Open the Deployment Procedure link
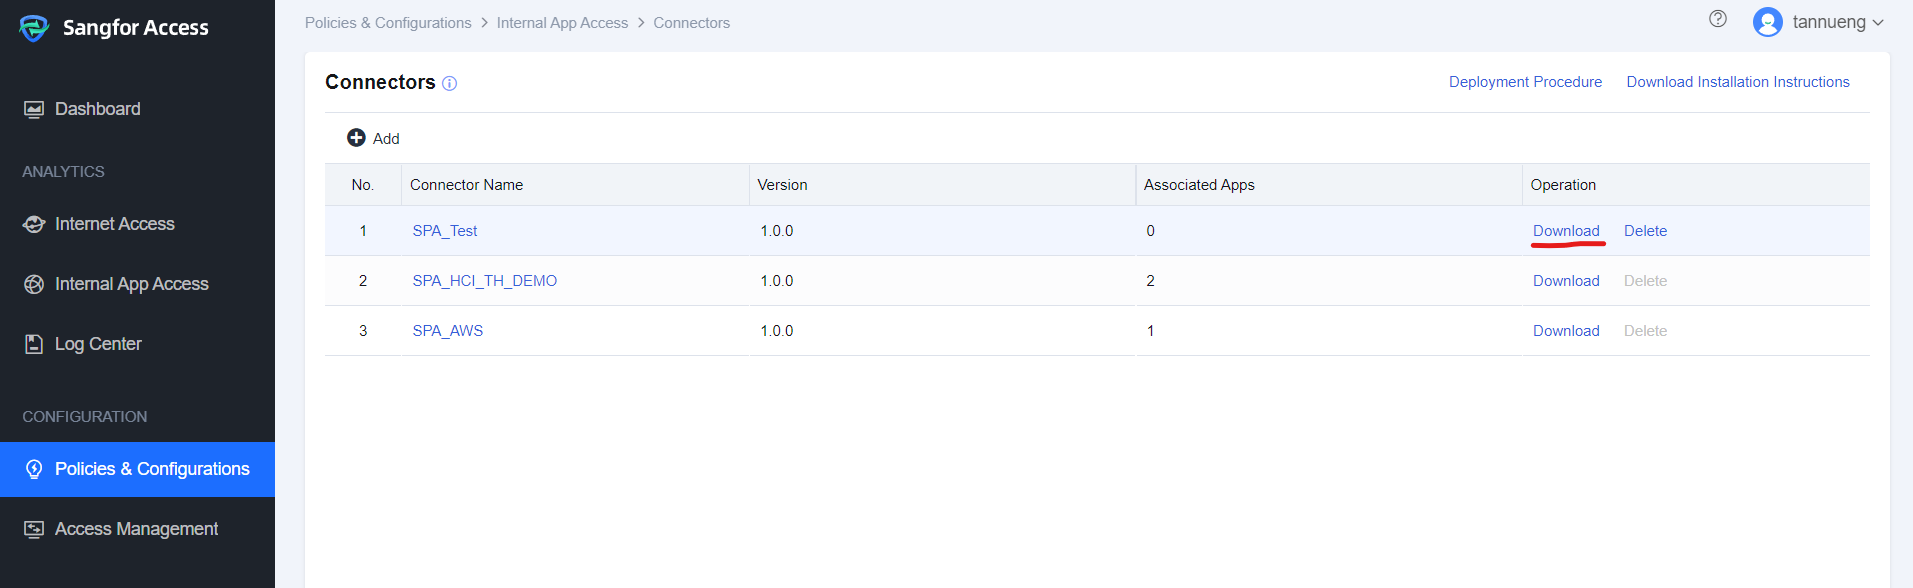This screenshot has height=588, width=1913. click(1525, 82)
